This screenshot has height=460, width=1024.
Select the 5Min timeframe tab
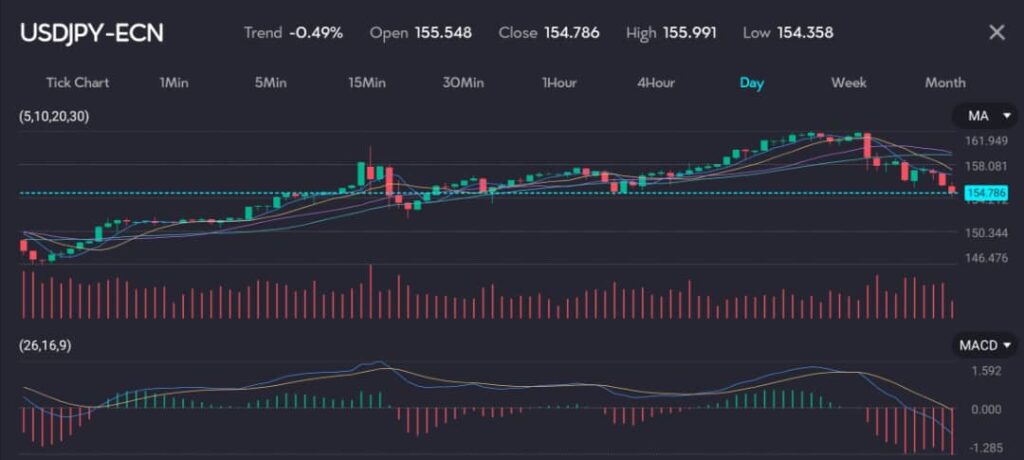(270, 82)
